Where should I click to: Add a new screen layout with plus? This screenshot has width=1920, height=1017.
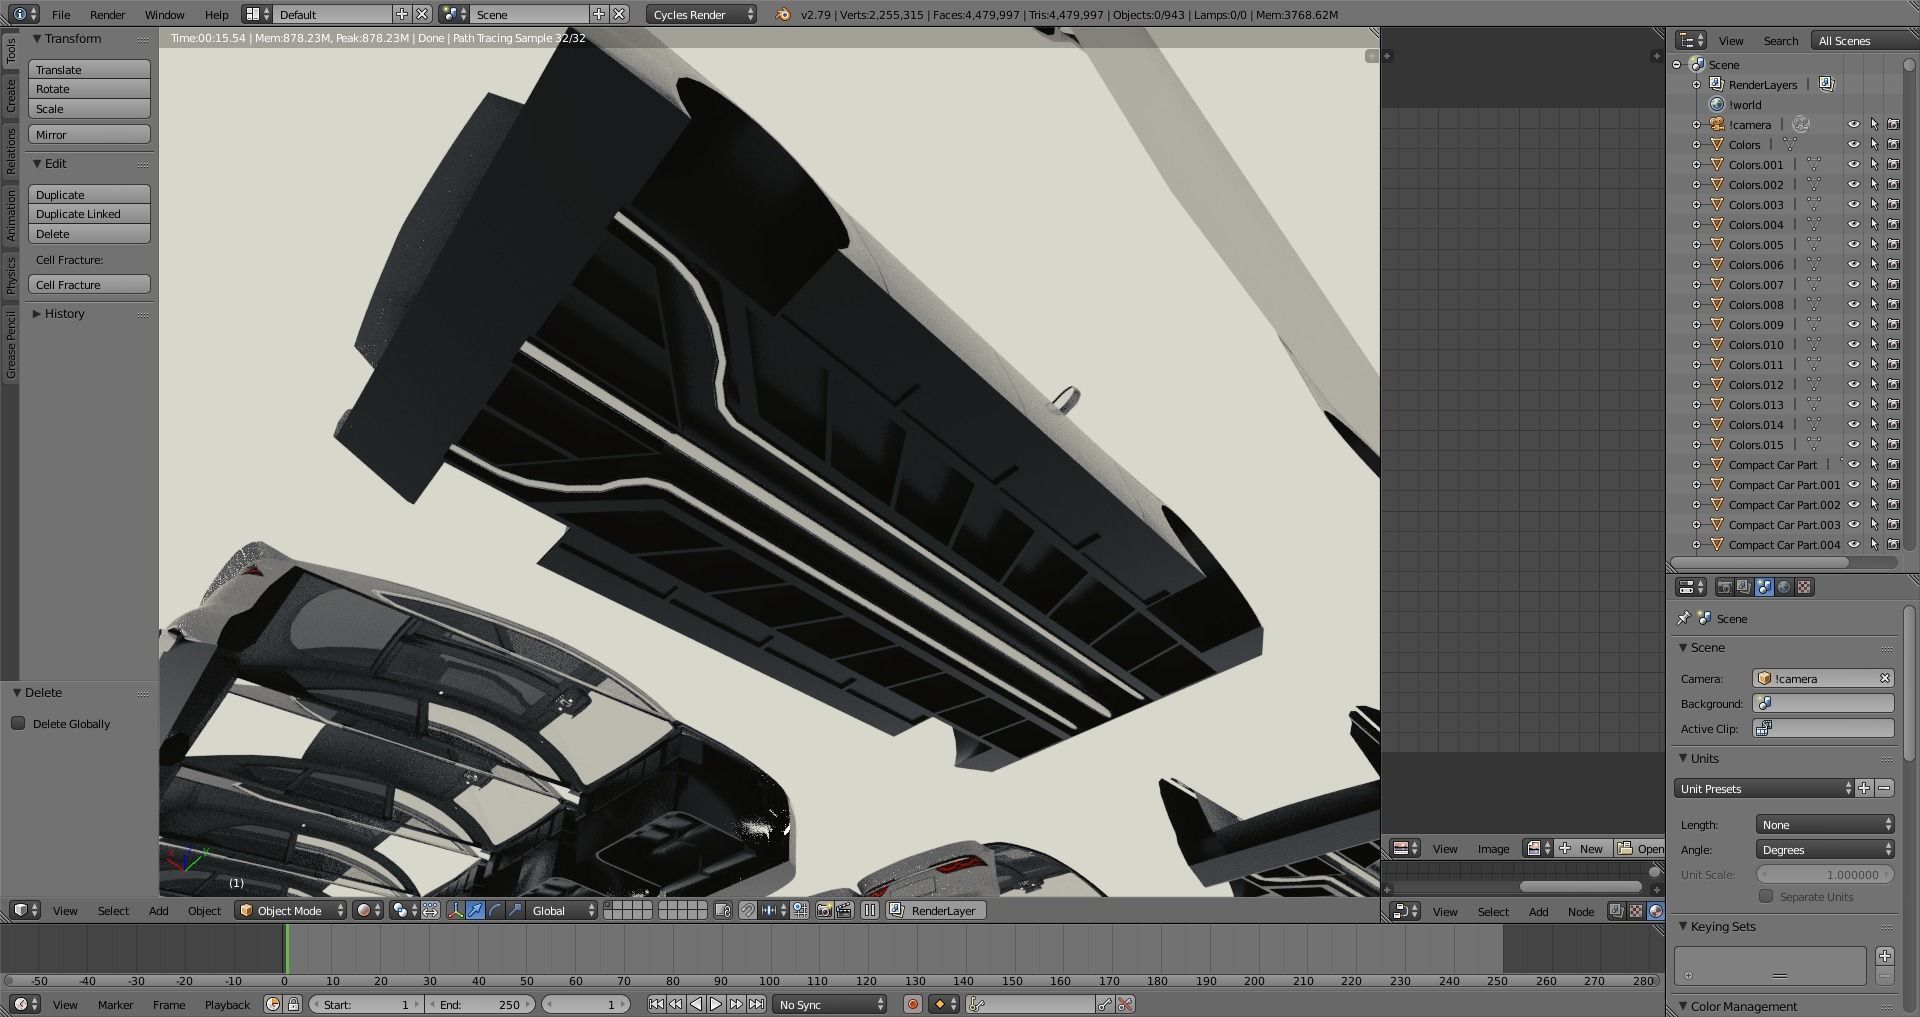point(402,14)
